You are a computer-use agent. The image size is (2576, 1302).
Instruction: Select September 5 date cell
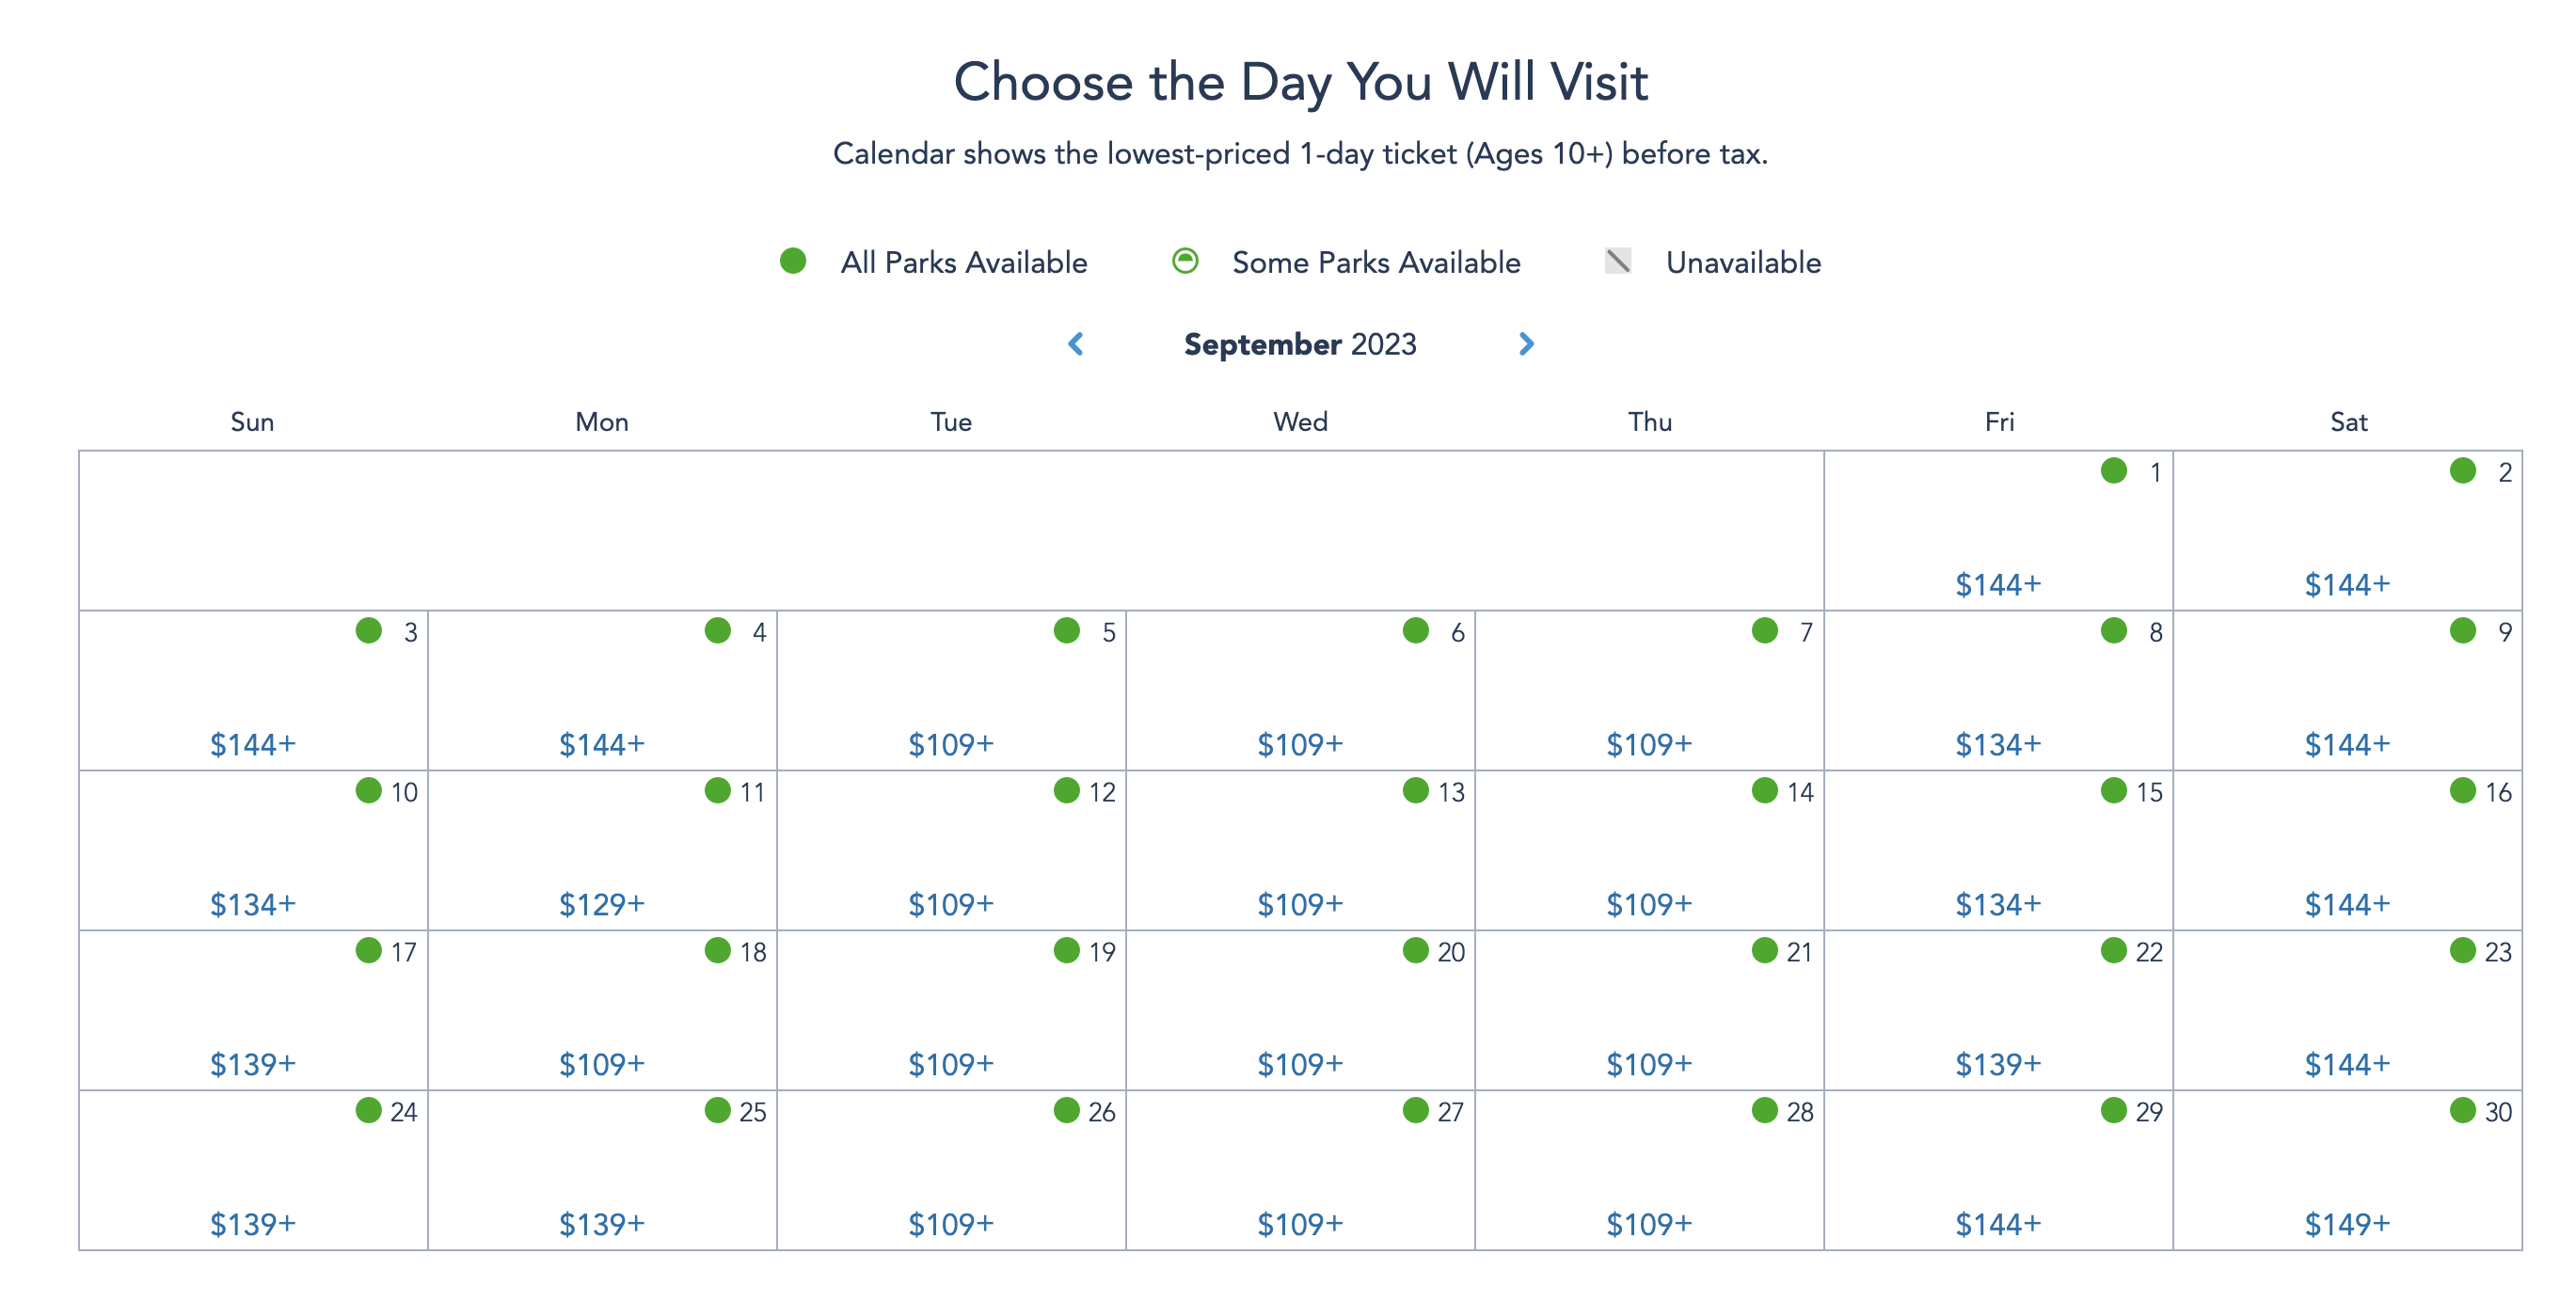click(x=951, y=690)
